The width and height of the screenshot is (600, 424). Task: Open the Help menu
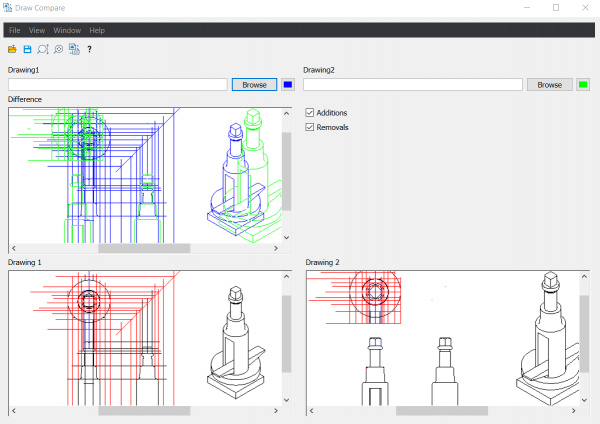pos(97,30)
